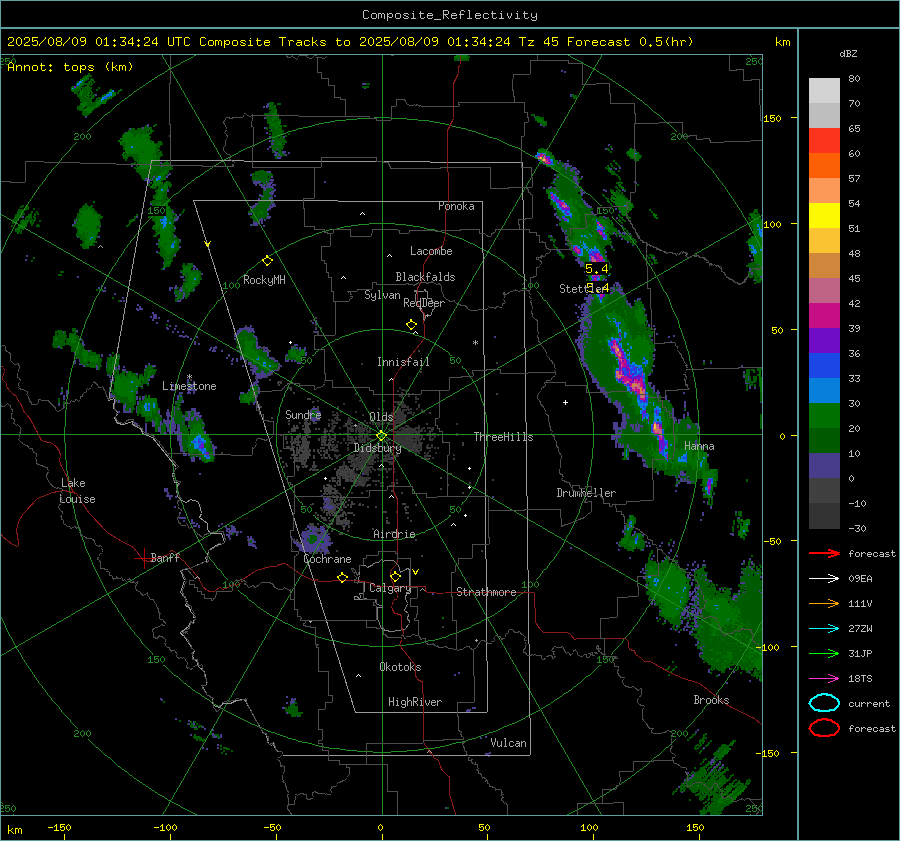
Task: Click the Lake Louise label
Action: click(77, 491)
